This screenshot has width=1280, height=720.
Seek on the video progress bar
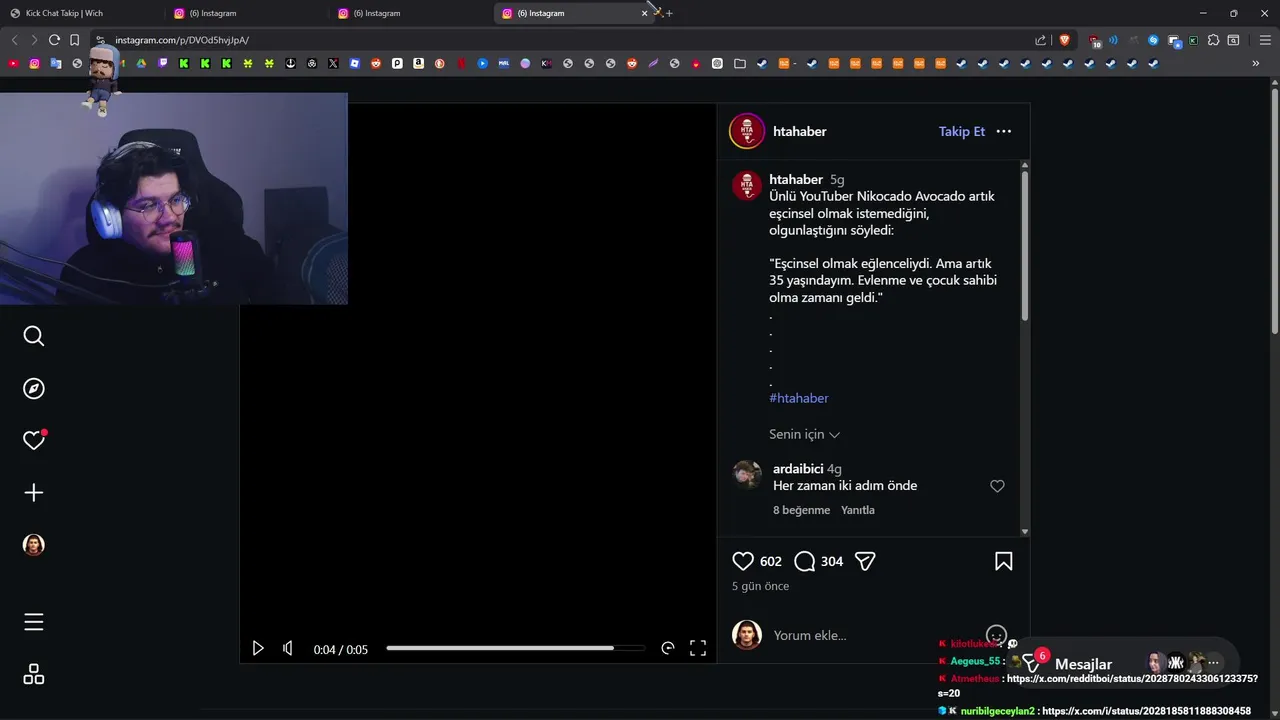pyautogui.click(x=516, y=648)
